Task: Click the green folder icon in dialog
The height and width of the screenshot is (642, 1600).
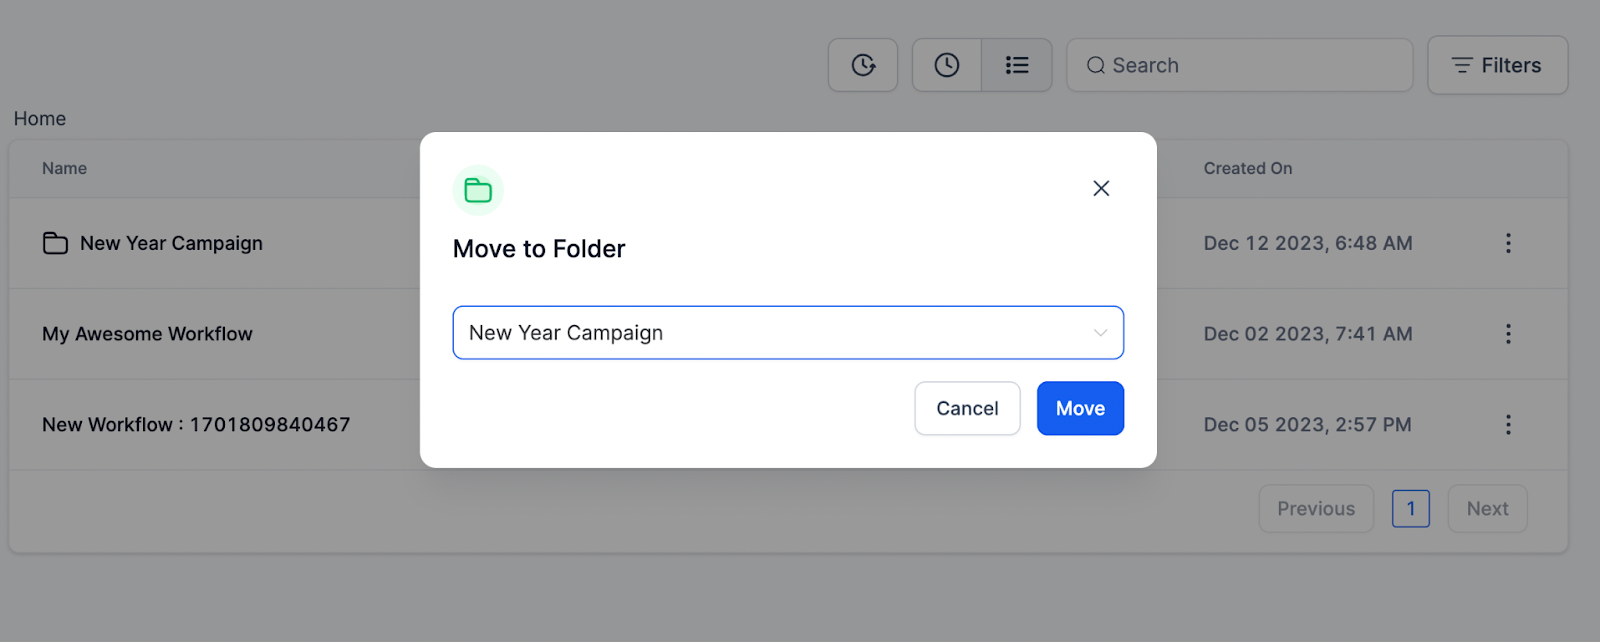Action: [x=478, y=190]
